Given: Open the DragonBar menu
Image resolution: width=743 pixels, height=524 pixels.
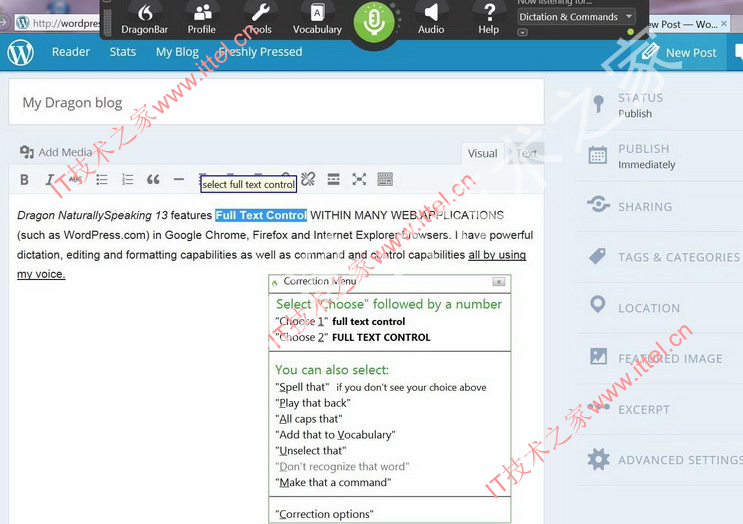Looking at the screenshot, I should point(145,19).
